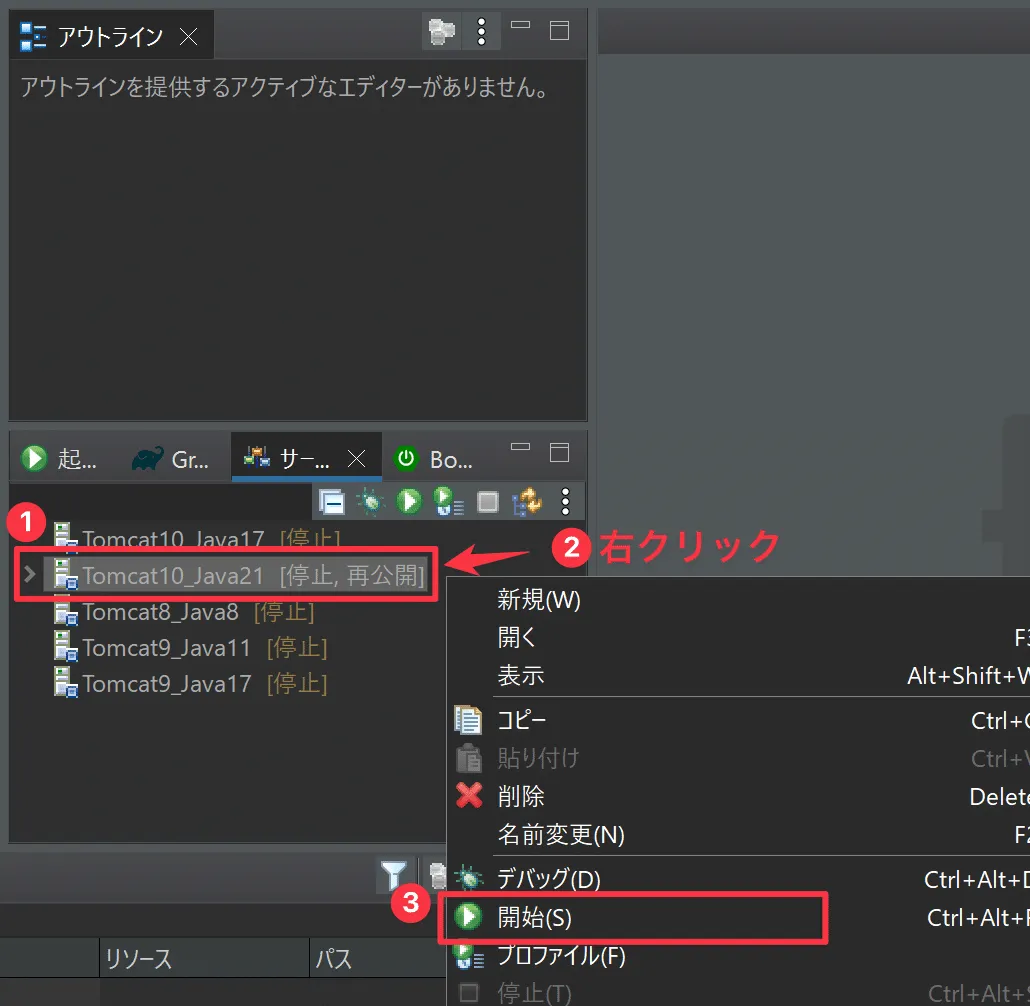The height and width of the screenshot is (1006, 1030).
Task: Choose デバッグ(D) from the context menu
Action: (738, 879)
